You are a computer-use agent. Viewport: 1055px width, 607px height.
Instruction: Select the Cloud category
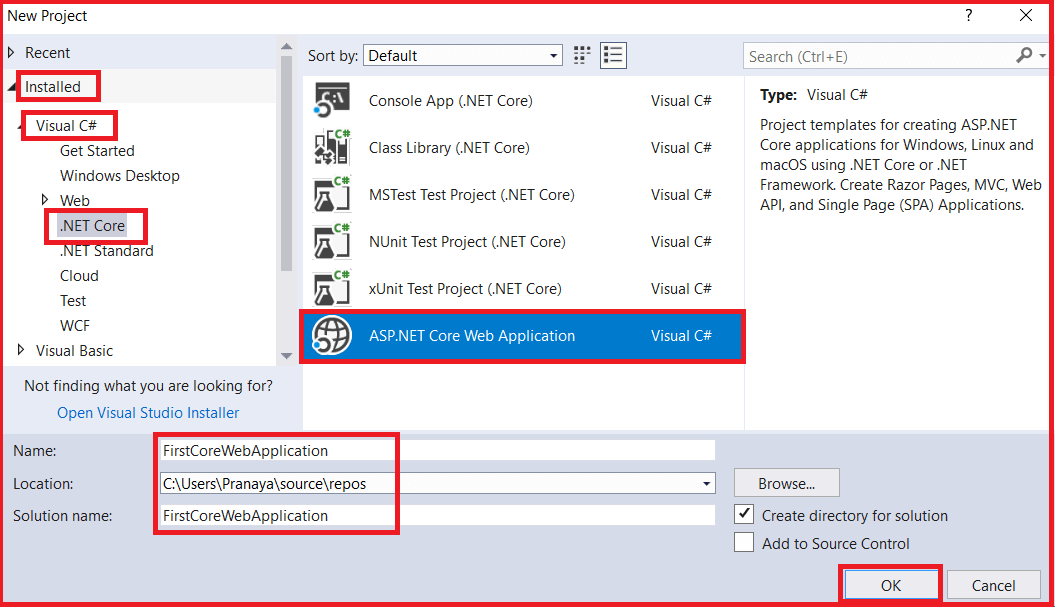pos(79,275)
